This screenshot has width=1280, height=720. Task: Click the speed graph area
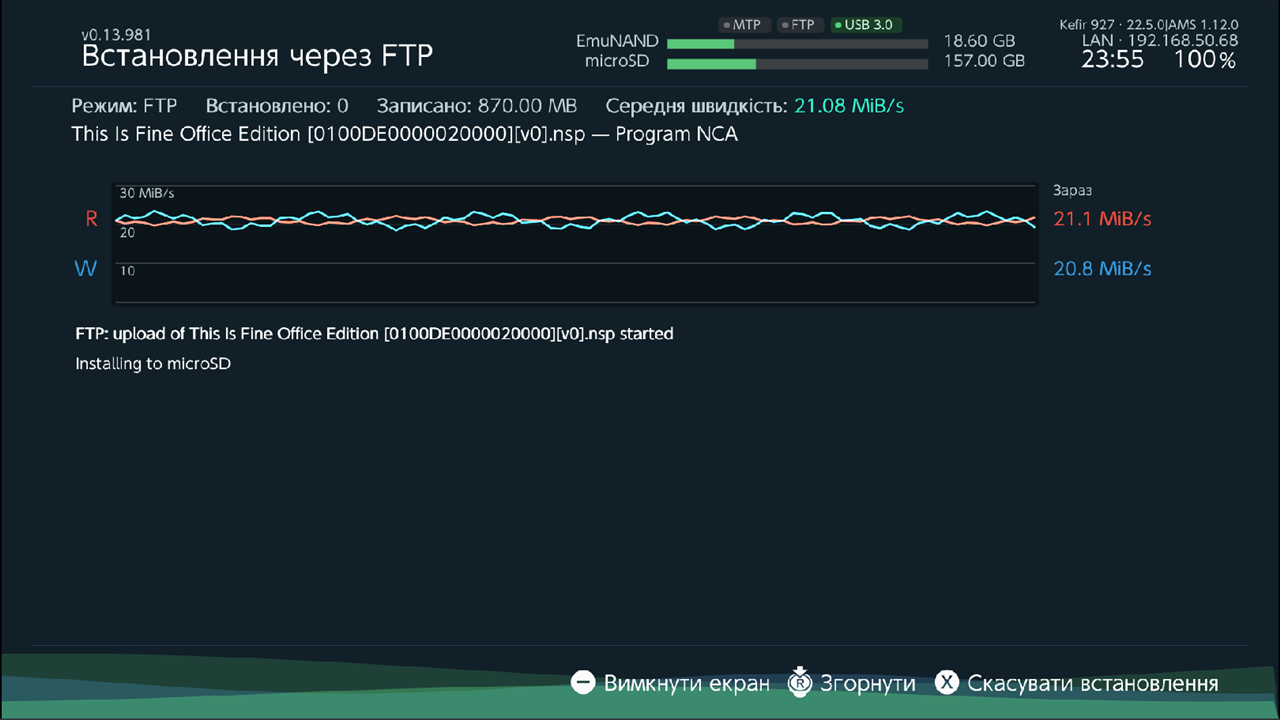pos(574,243)
